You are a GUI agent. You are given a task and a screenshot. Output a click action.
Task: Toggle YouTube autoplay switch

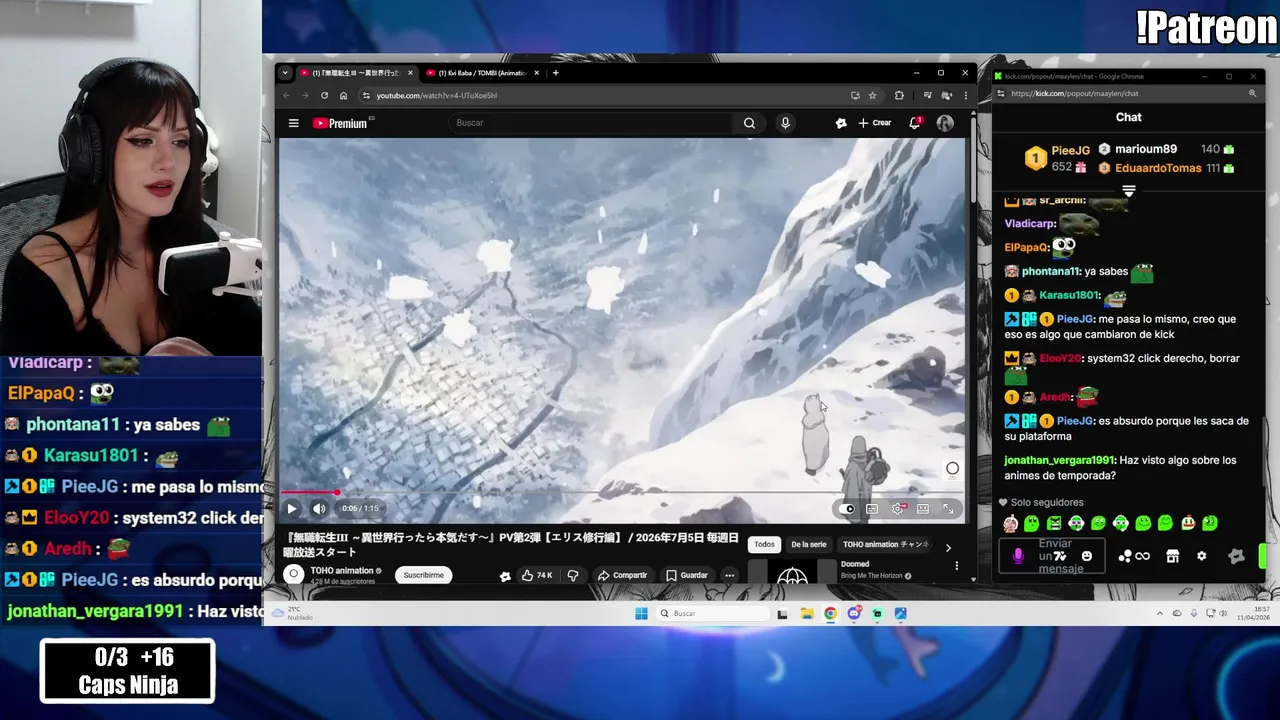[x=848, y=509]
